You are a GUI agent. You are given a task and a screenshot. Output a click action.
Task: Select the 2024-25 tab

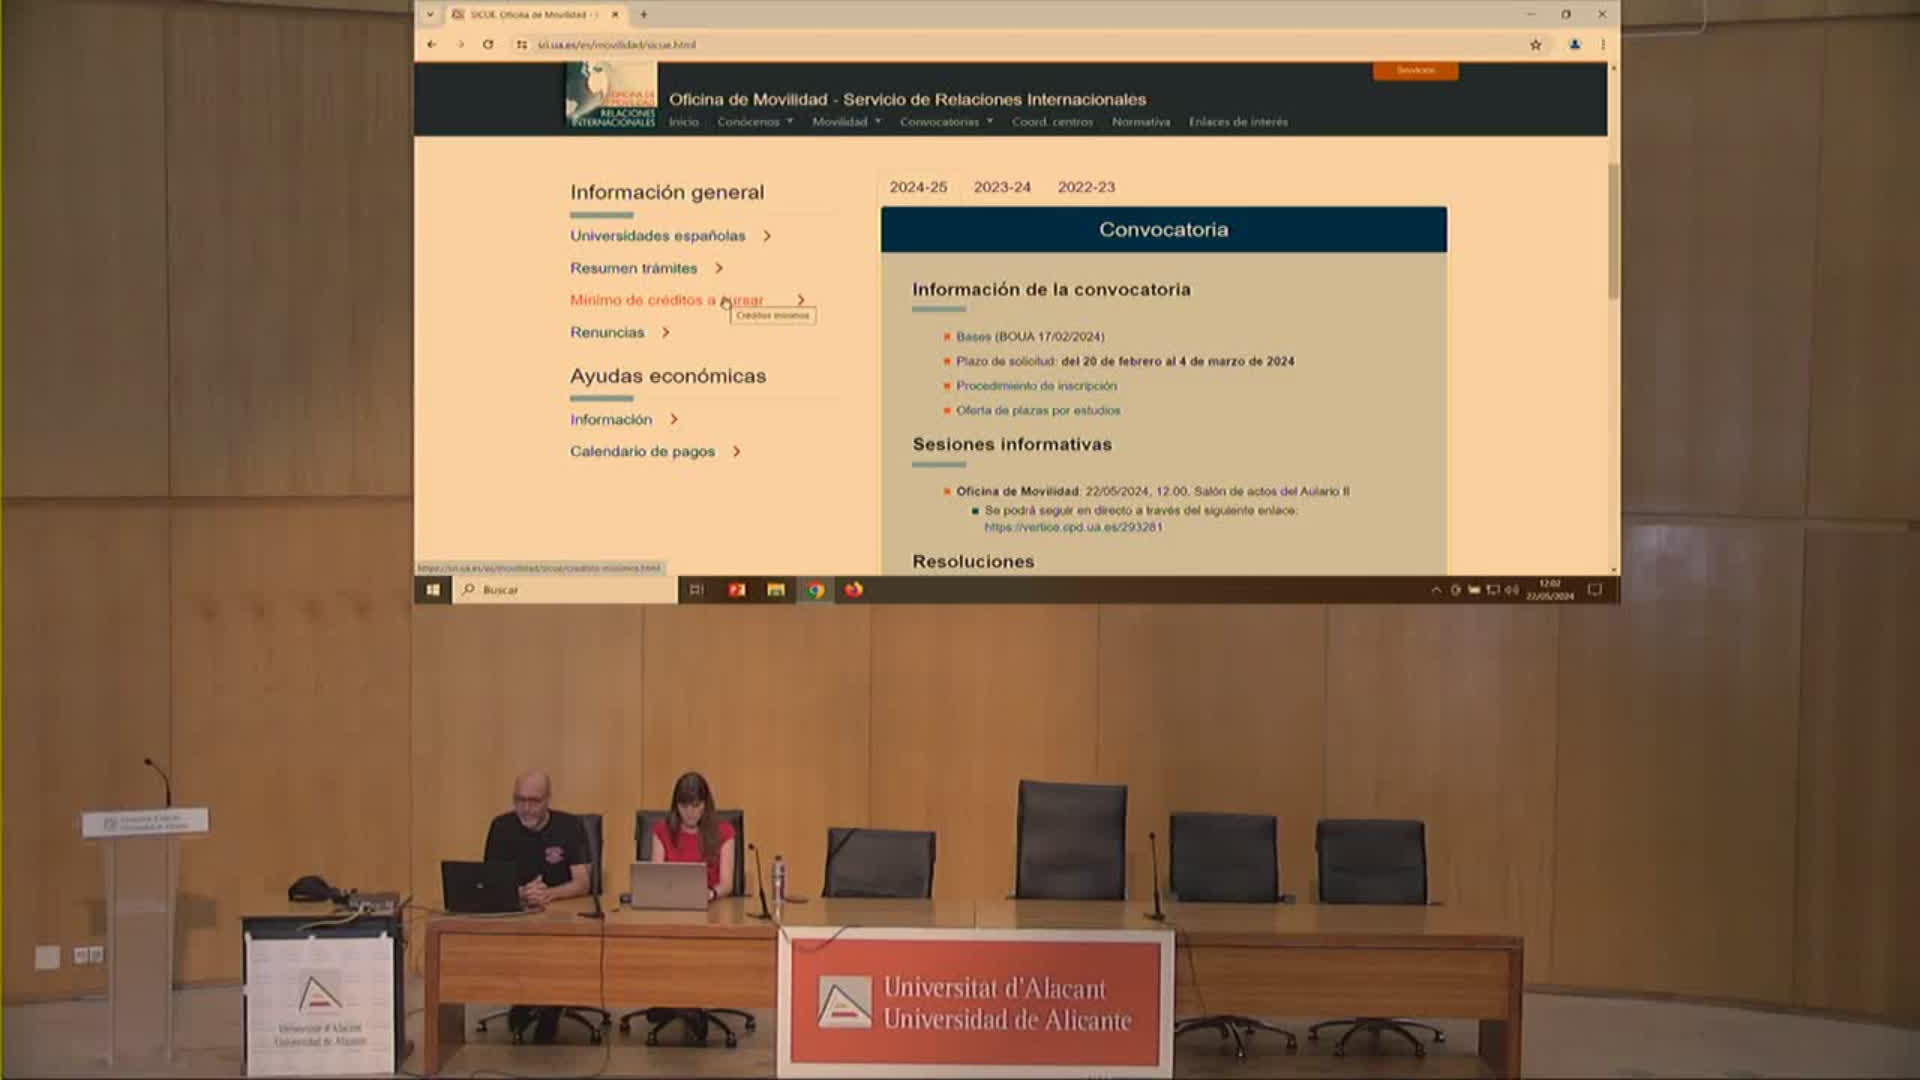[918, 187]
